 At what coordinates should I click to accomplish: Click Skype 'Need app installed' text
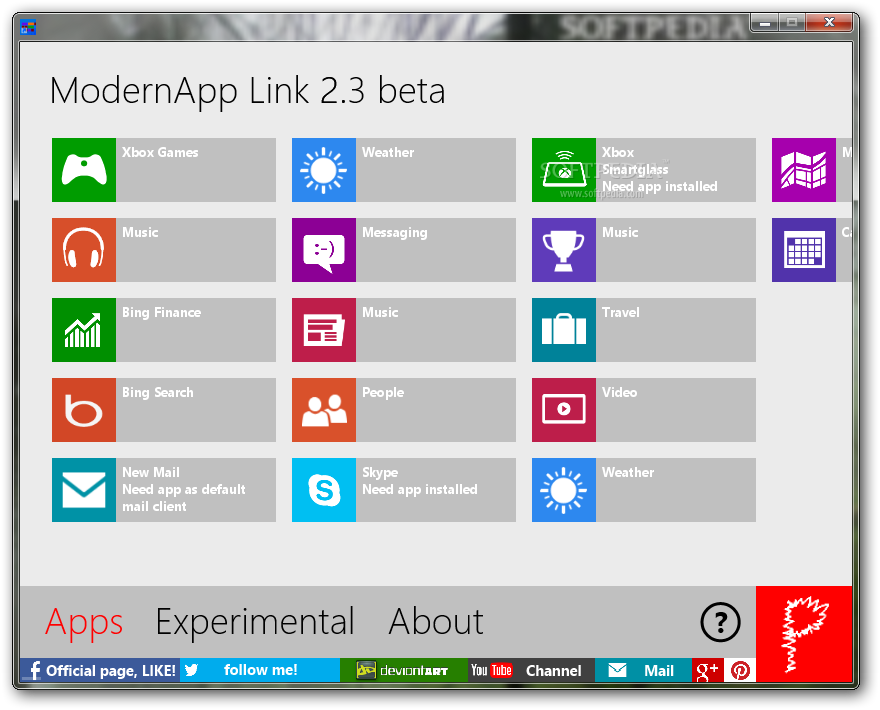[x=420, y=489]
